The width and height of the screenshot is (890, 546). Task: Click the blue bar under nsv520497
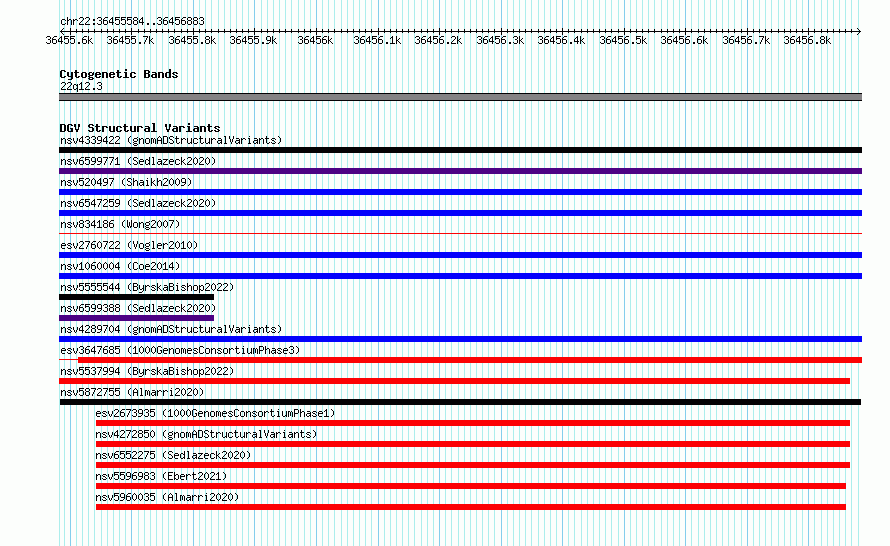pos(460,192)
